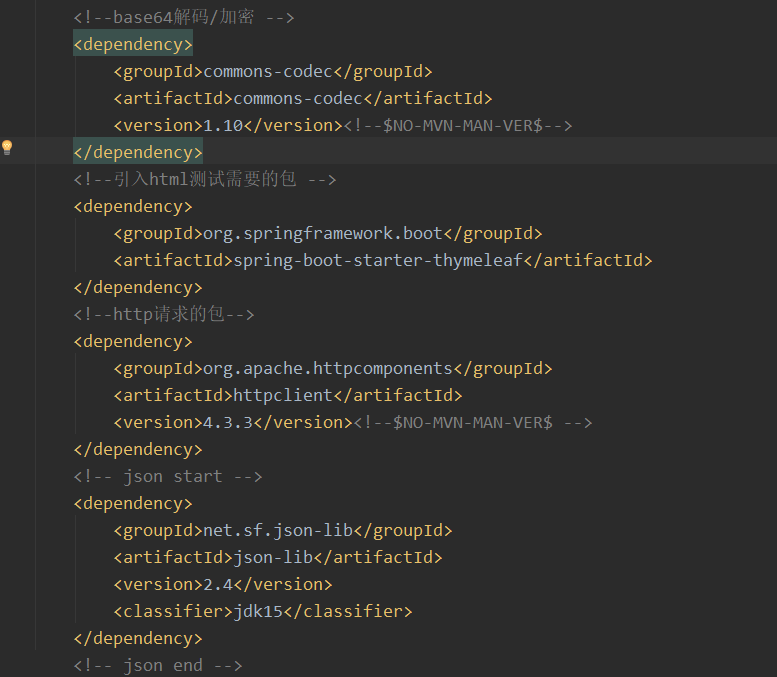Screen dimensions: 777x677
Task: Click opening dependency tag above json-lib groupId
Action: [x=133, y=503]
